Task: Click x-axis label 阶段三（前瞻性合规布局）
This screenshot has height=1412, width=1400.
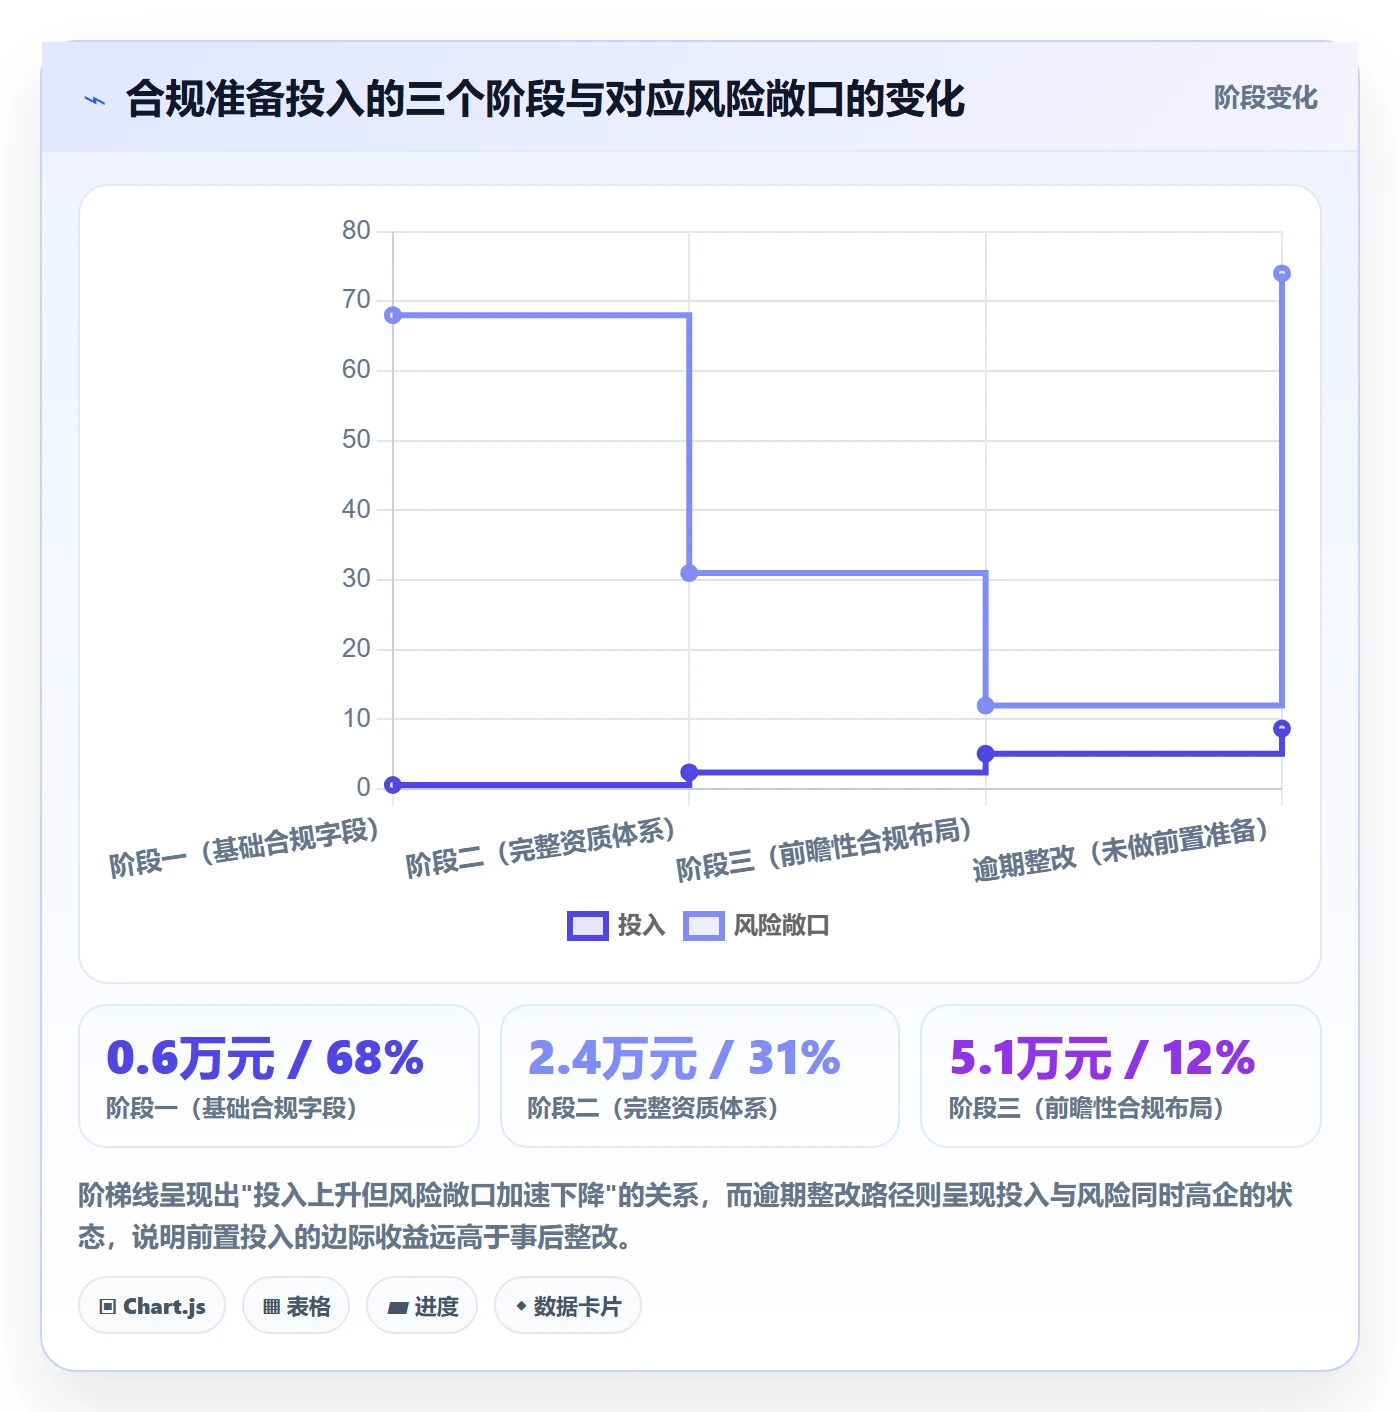Action: 824,848
